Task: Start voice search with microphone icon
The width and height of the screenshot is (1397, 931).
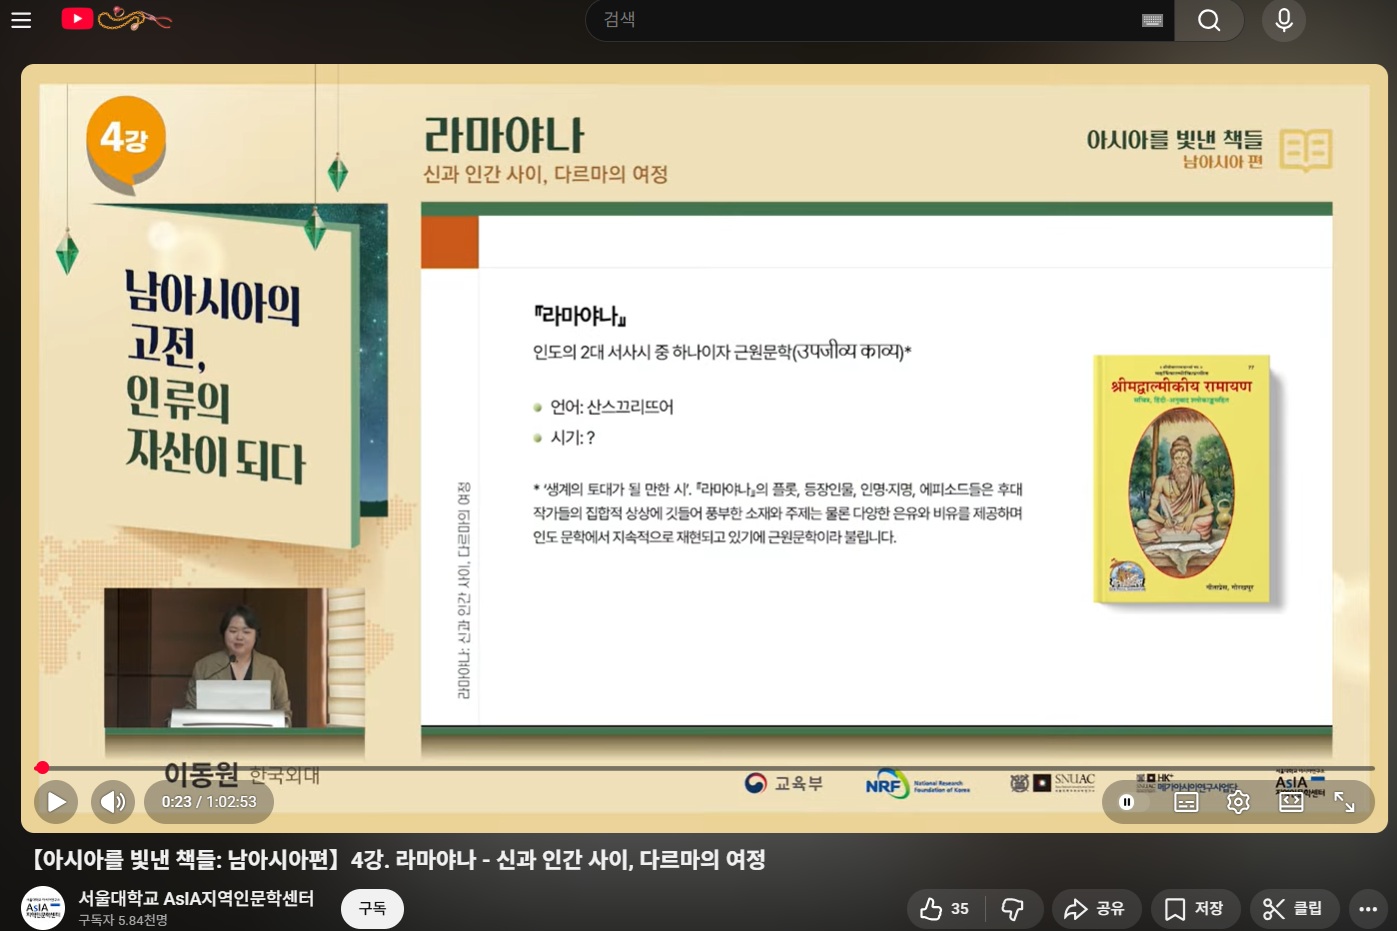Action: click(1284, 20)
